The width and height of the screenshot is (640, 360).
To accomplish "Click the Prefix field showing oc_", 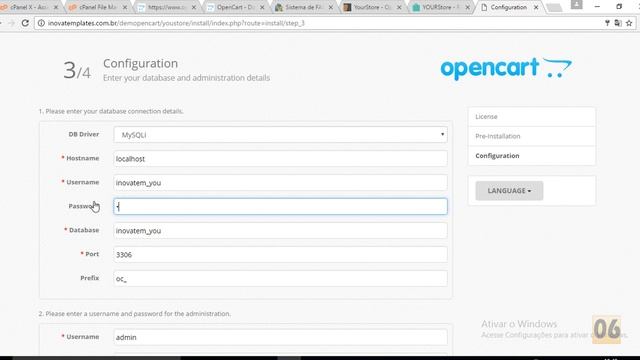I will click(x=280, y=279).
